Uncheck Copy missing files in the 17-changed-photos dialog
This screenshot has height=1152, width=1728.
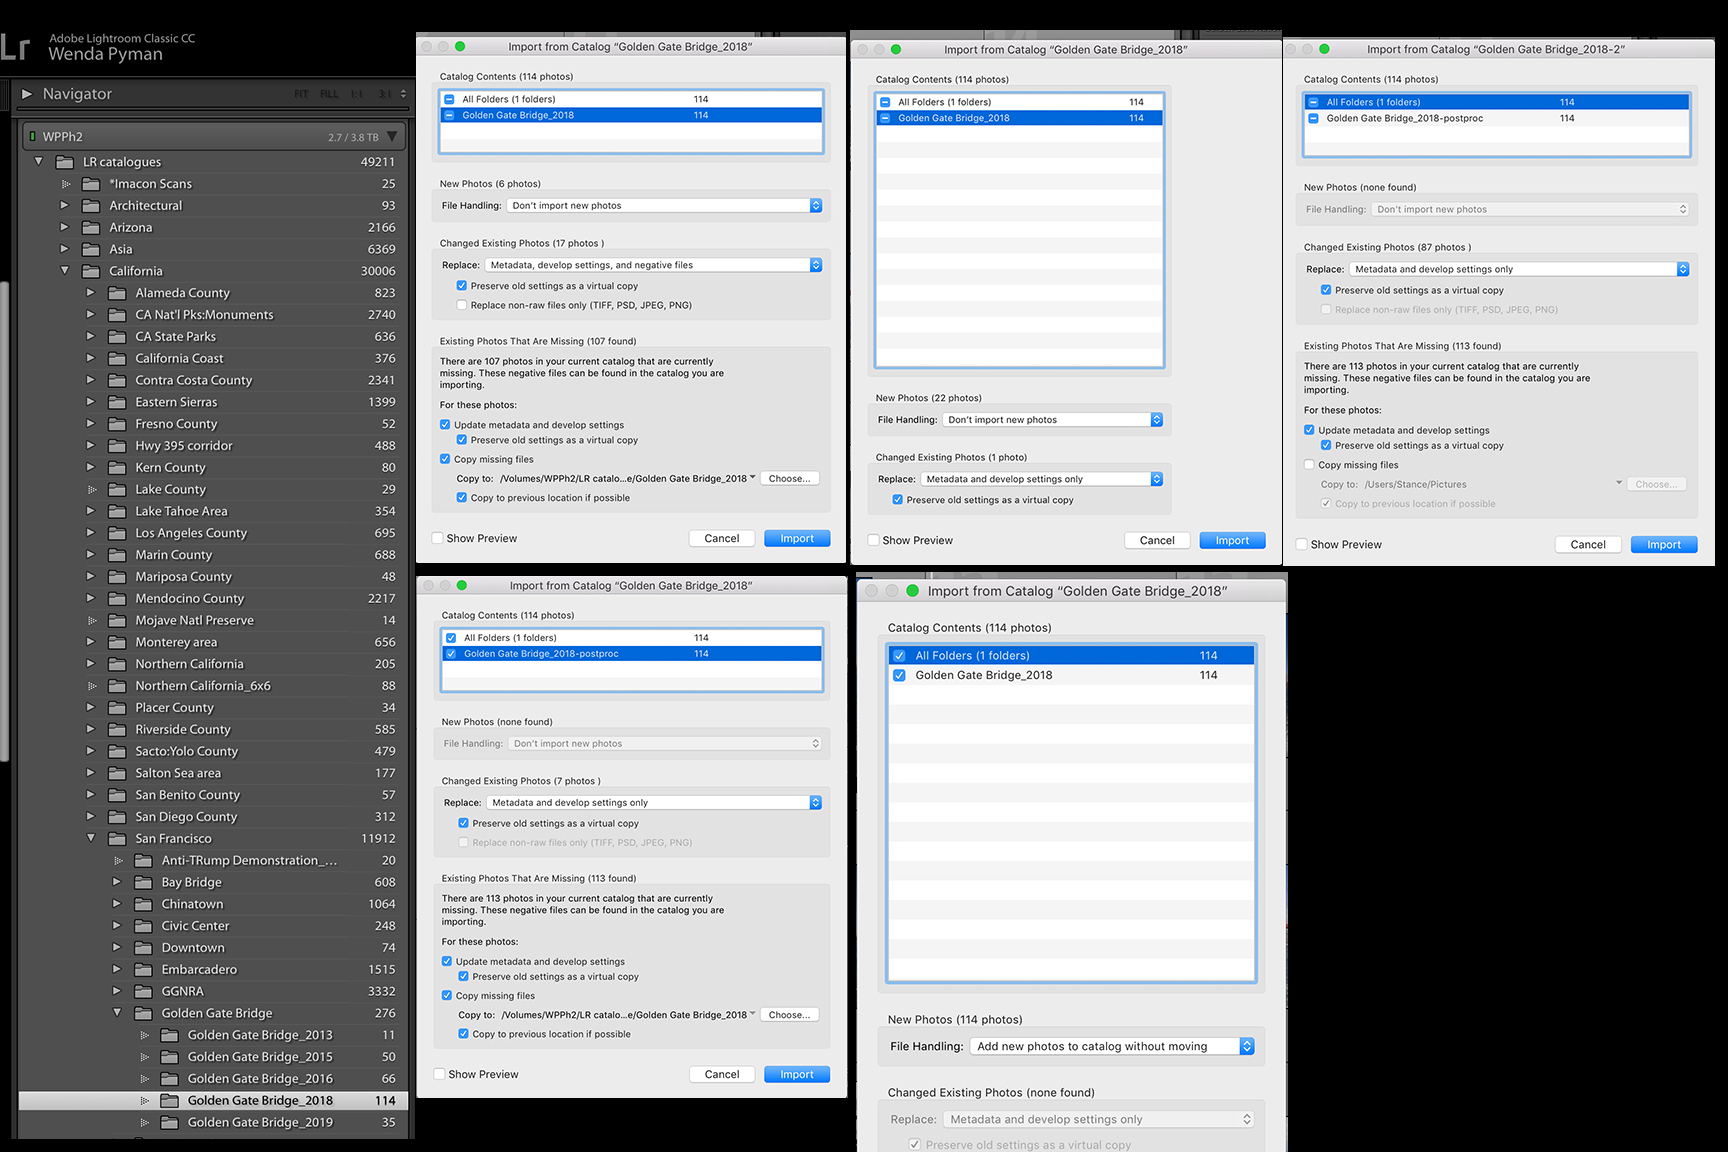coord(445,459)
